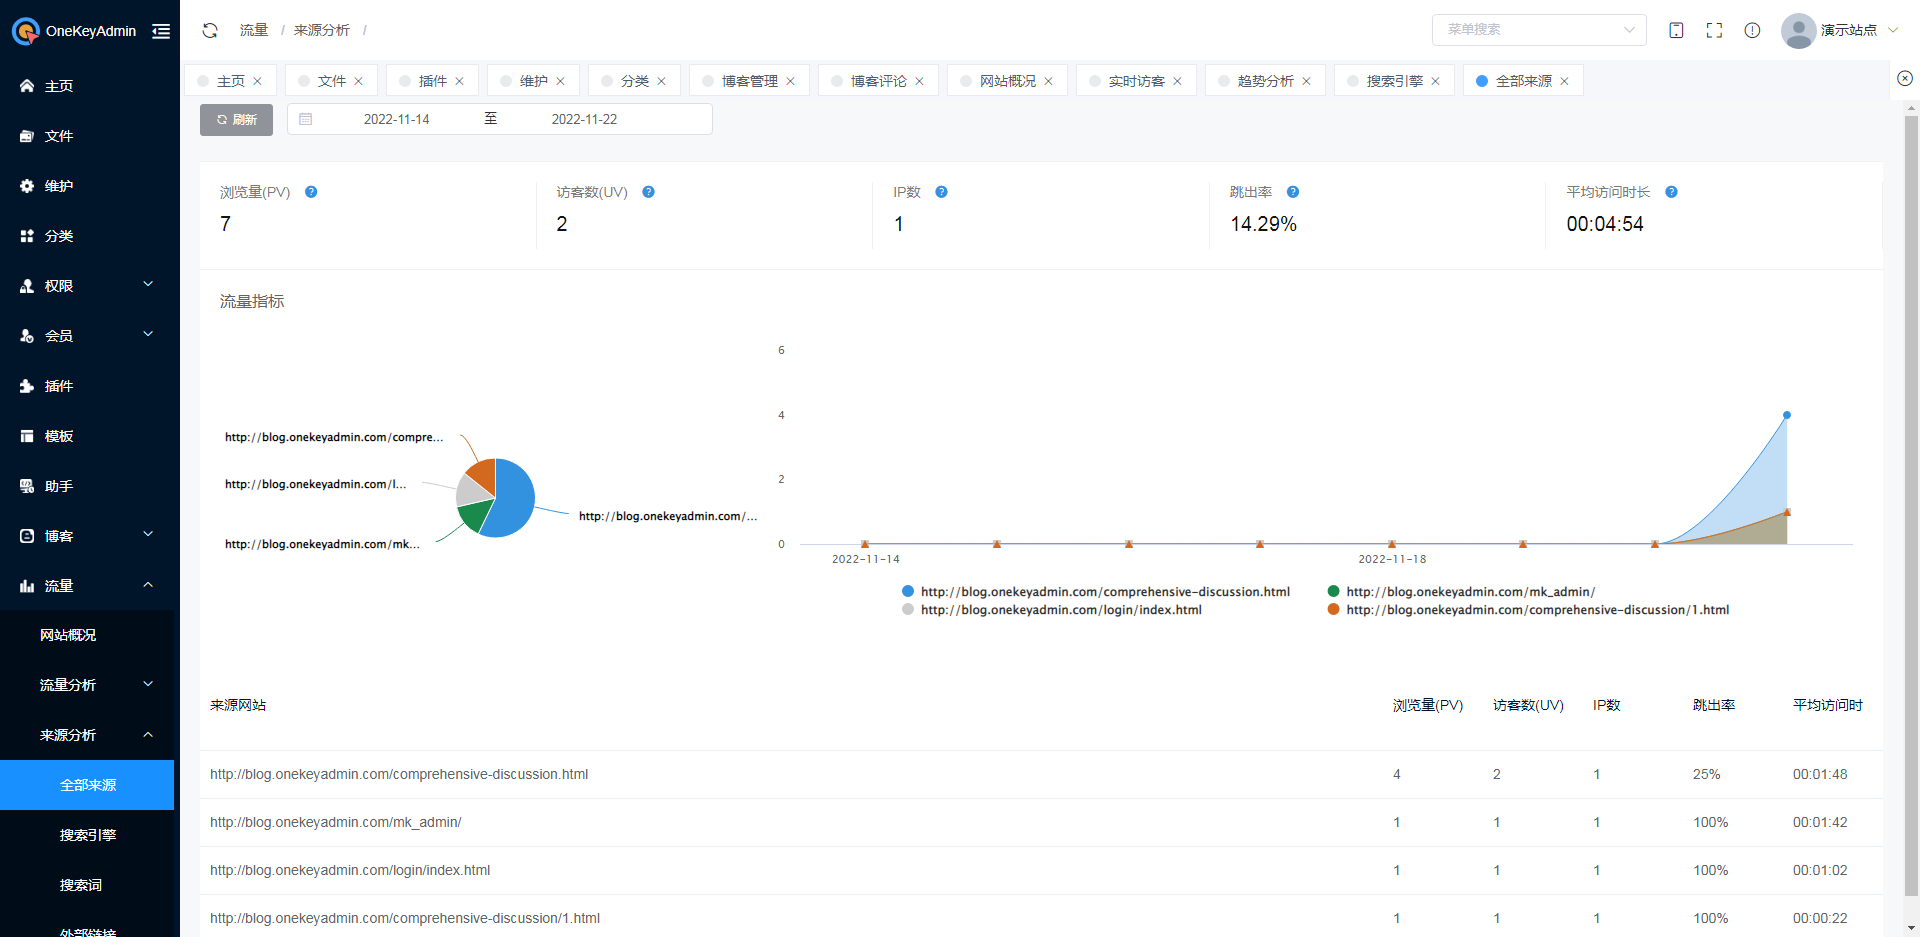Expand the 流量分析 submenu
The height and width of the screenshot is (937, 1920).
pos(87,685)
